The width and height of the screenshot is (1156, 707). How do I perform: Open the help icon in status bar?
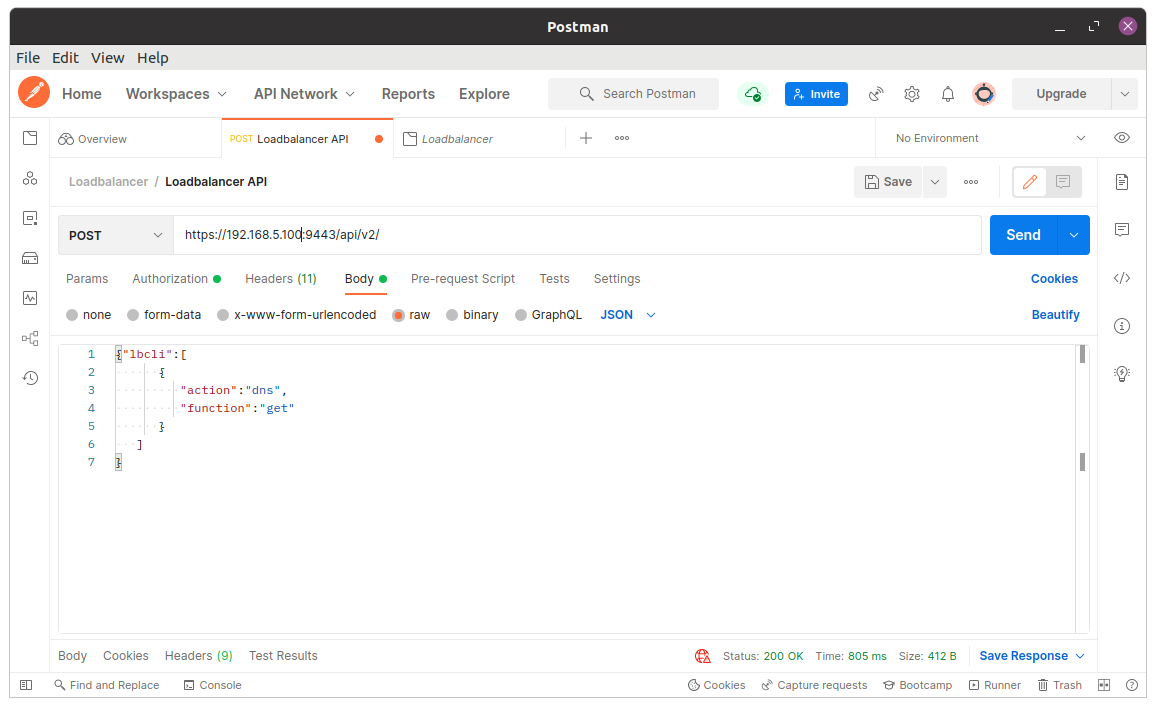click(x=1132, y=685)
